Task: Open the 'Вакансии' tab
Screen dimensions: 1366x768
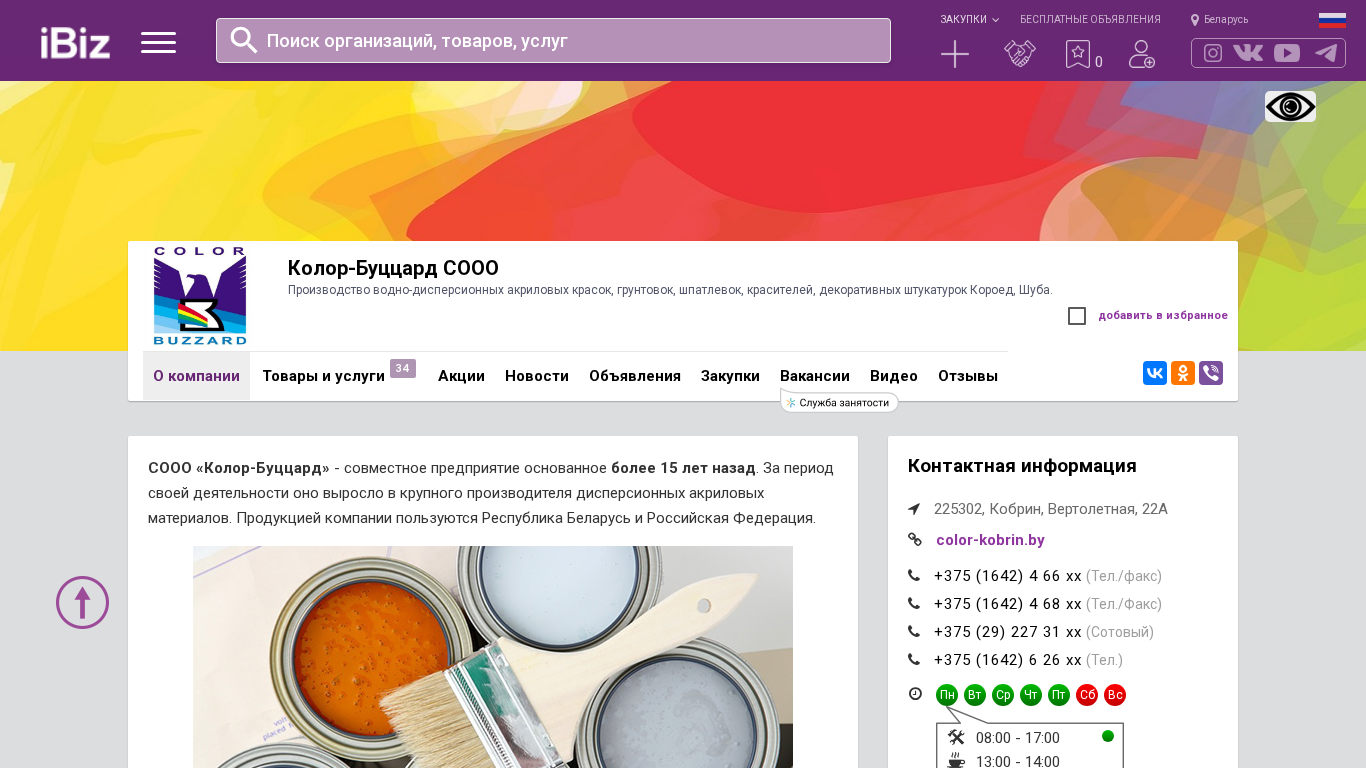Action: pyautogui.click(x=815, y=376)
